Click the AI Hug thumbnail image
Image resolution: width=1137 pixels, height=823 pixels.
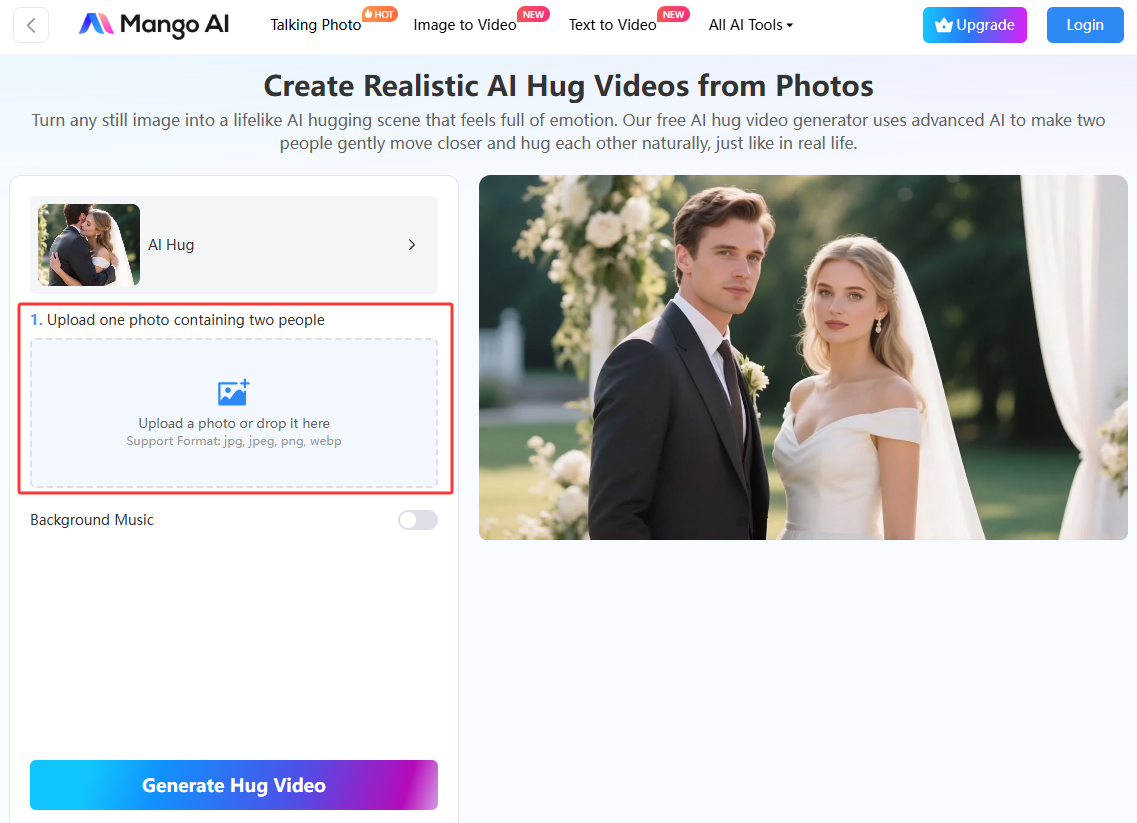(x=89, y=245)
